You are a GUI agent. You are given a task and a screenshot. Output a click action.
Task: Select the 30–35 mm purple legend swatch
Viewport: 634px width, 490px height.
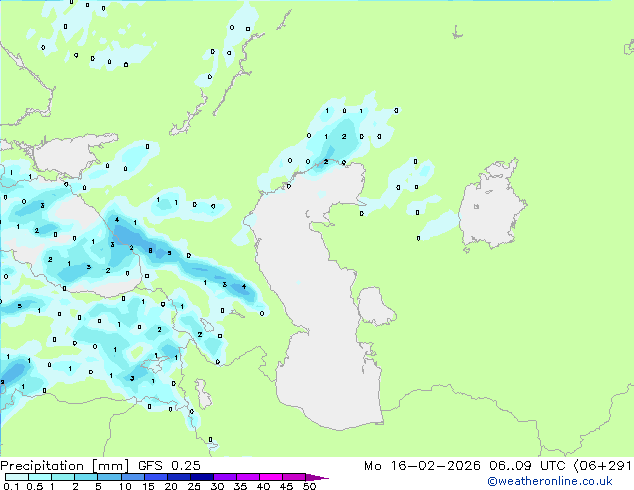[x=225, y=477]
